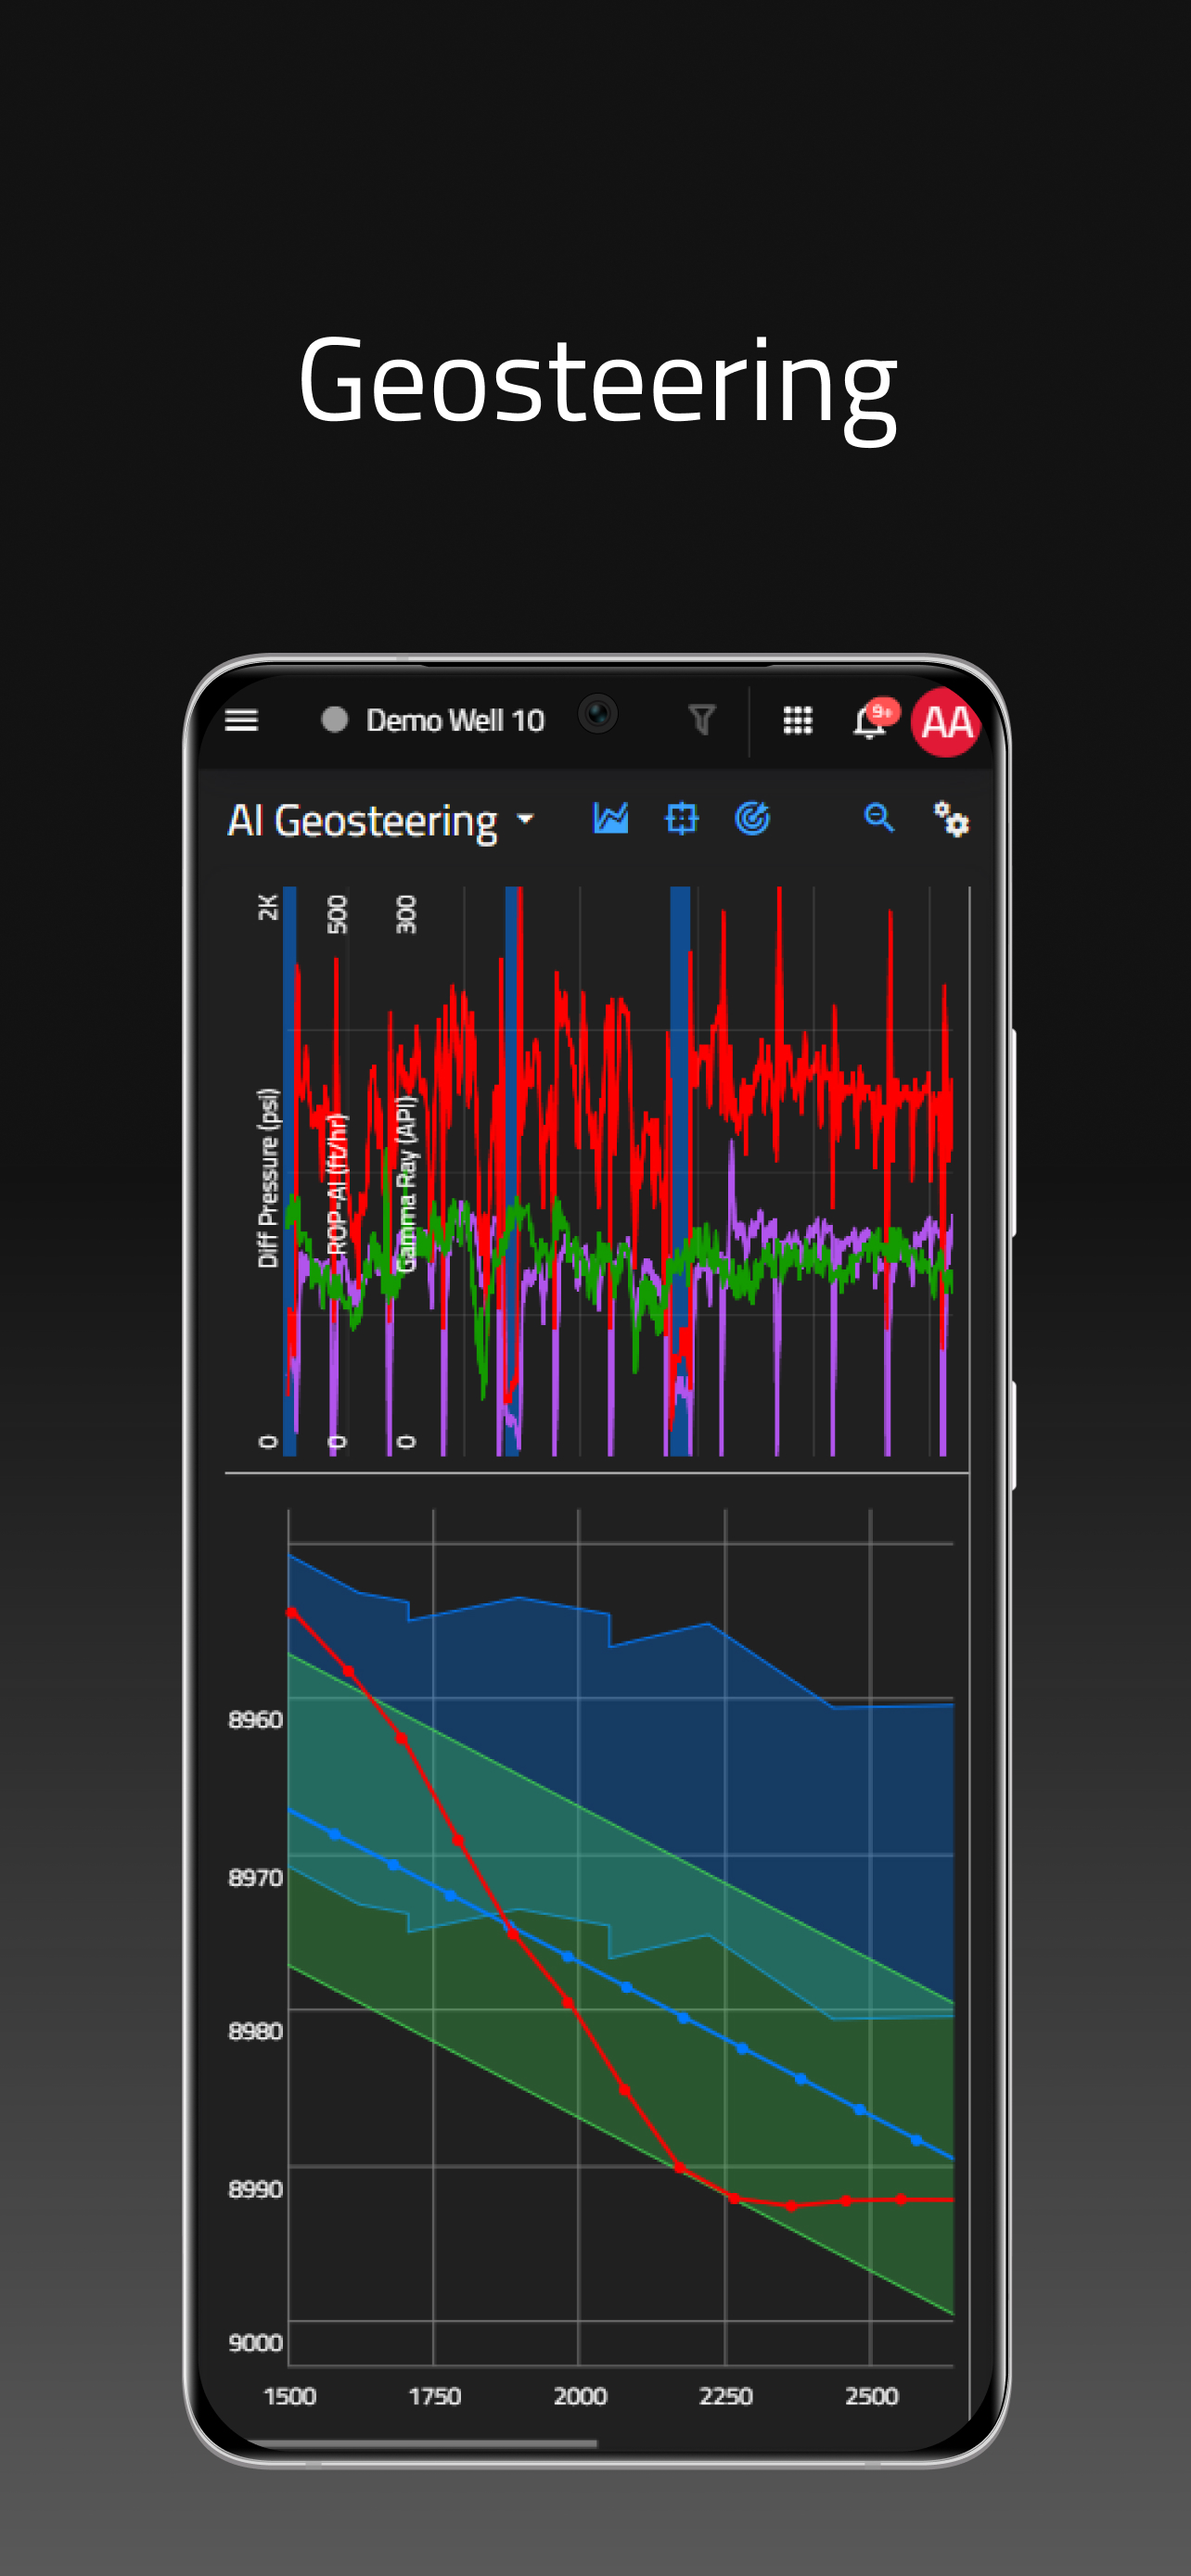
Task: Click the horizontal scroll indicator bar
Action: [x=421, y=2443]
